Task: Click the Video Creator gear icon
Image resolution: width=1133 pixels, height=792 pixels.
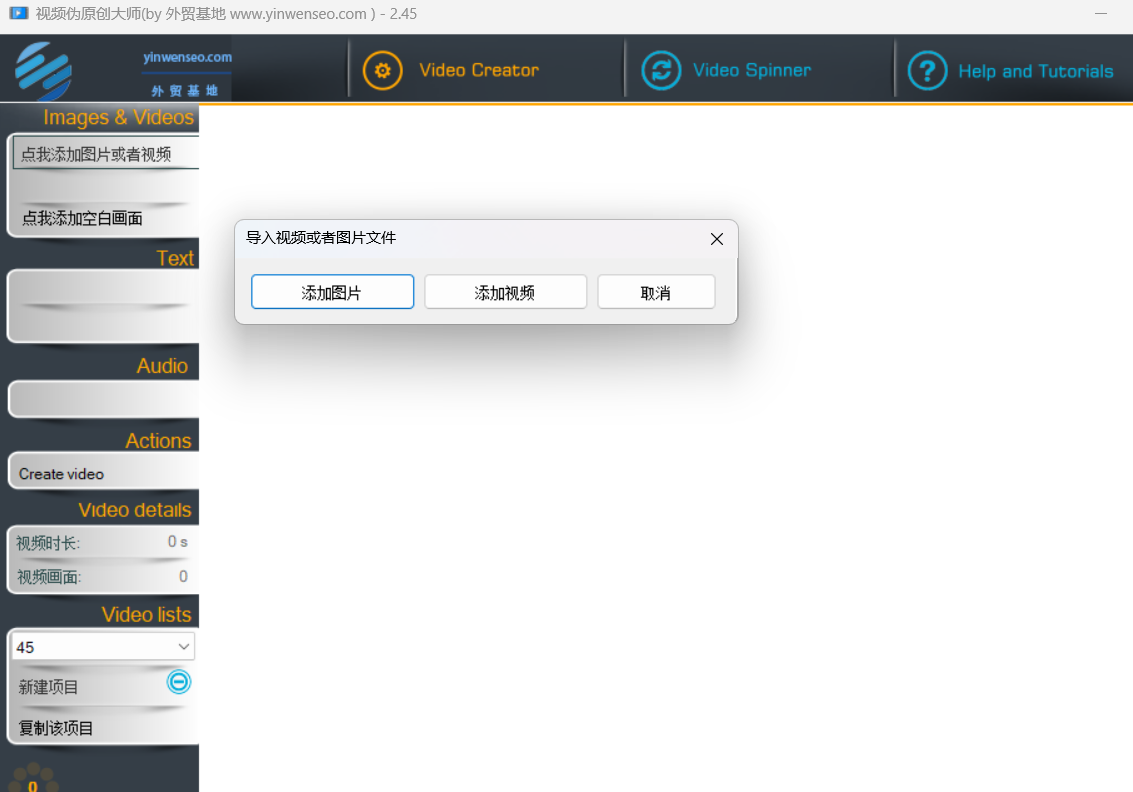Action: point(382,71)
